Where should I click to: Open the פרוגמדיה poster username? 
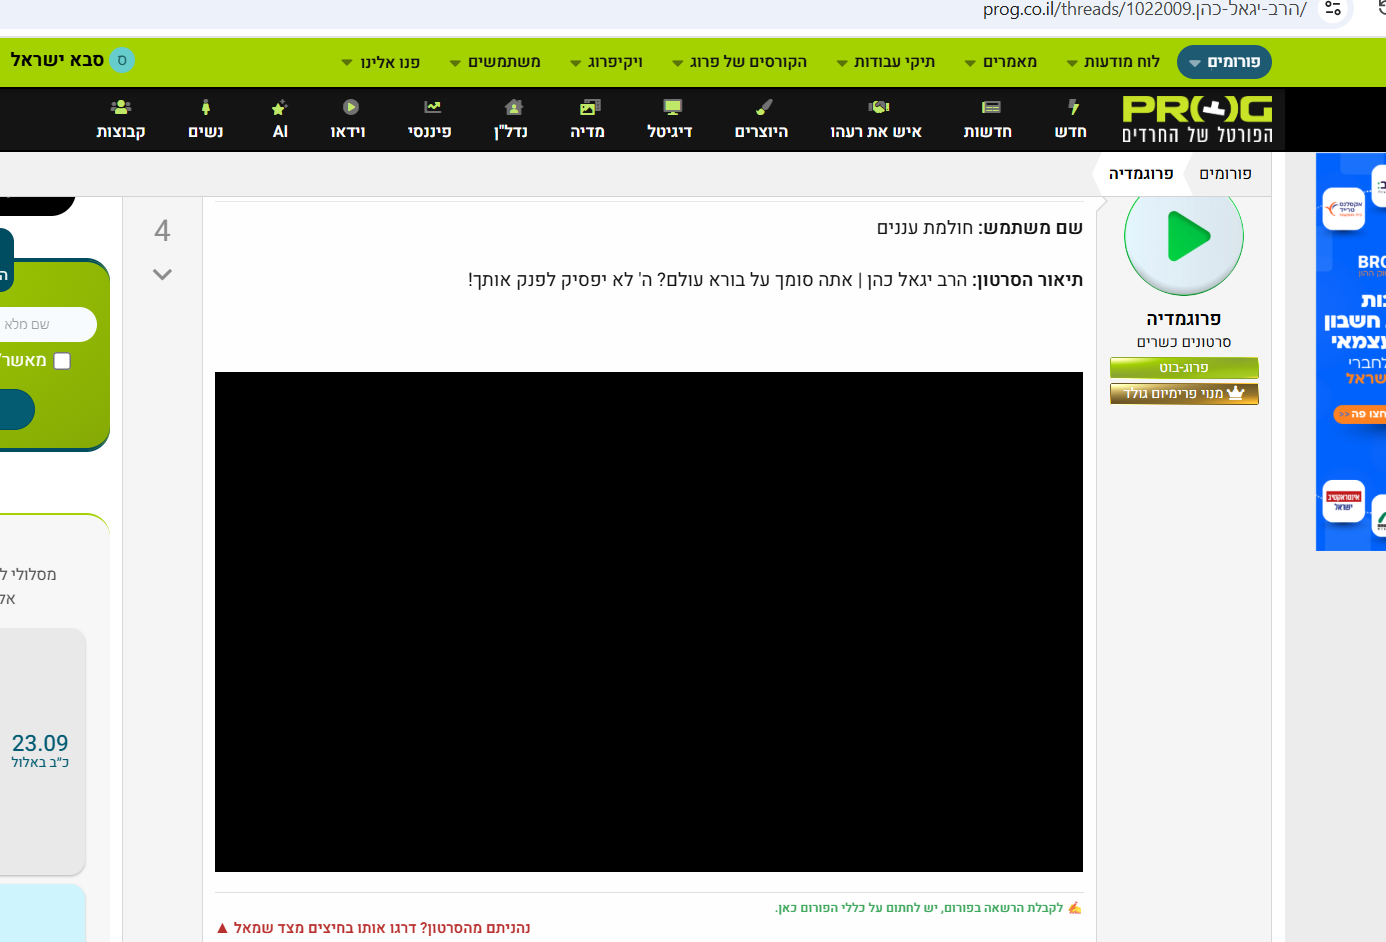[1184, 319]
